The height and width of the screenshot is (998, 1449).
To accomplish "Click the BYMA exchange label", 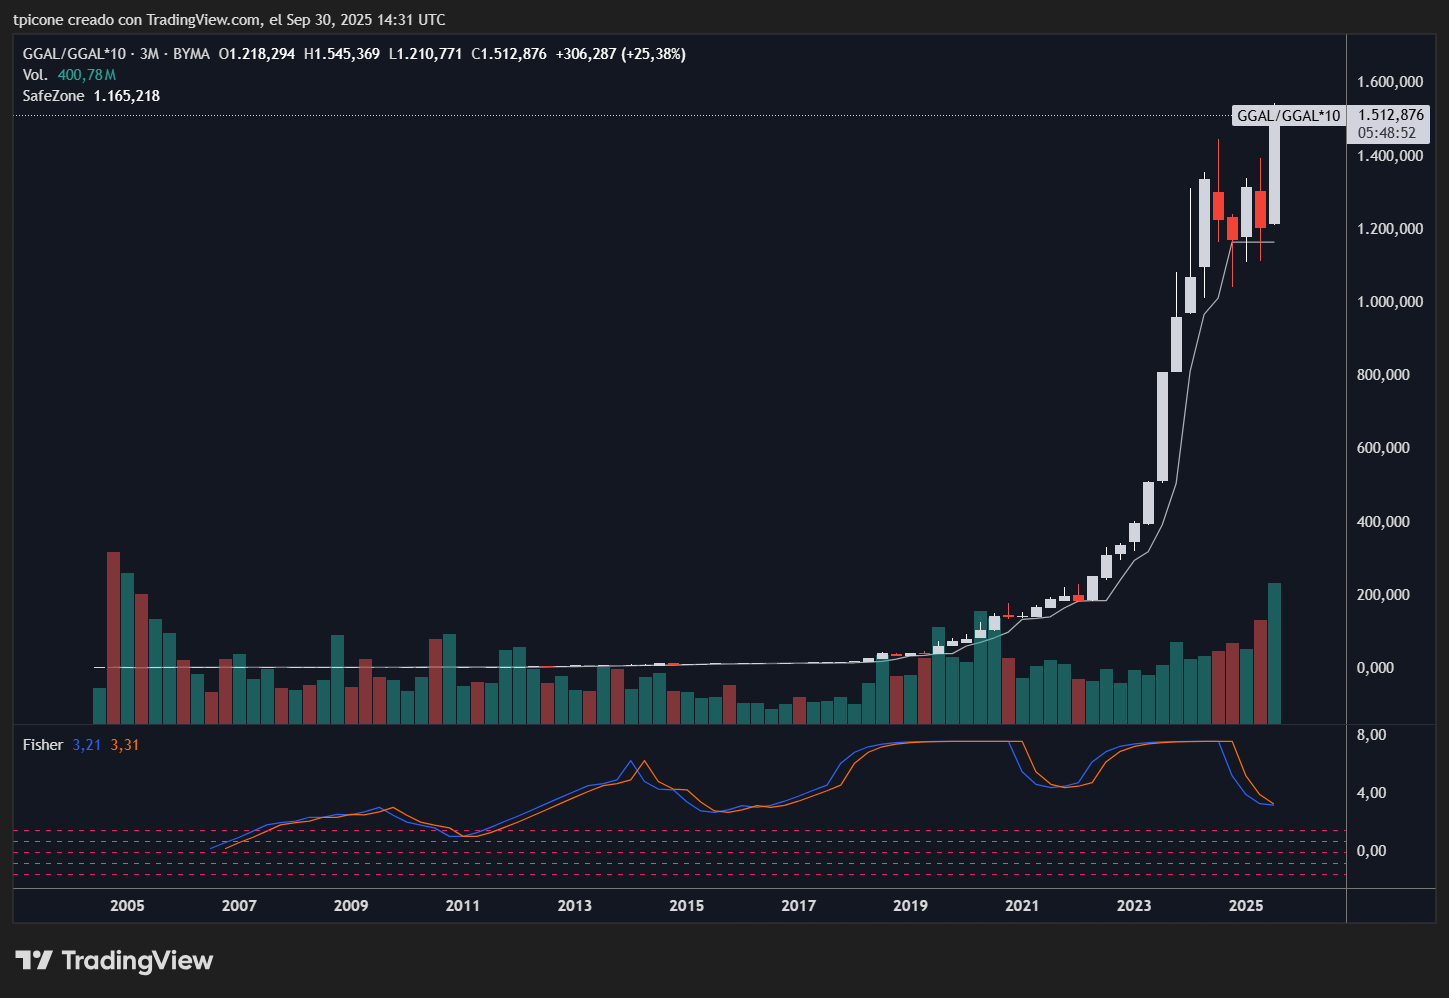I will point(191,54).
